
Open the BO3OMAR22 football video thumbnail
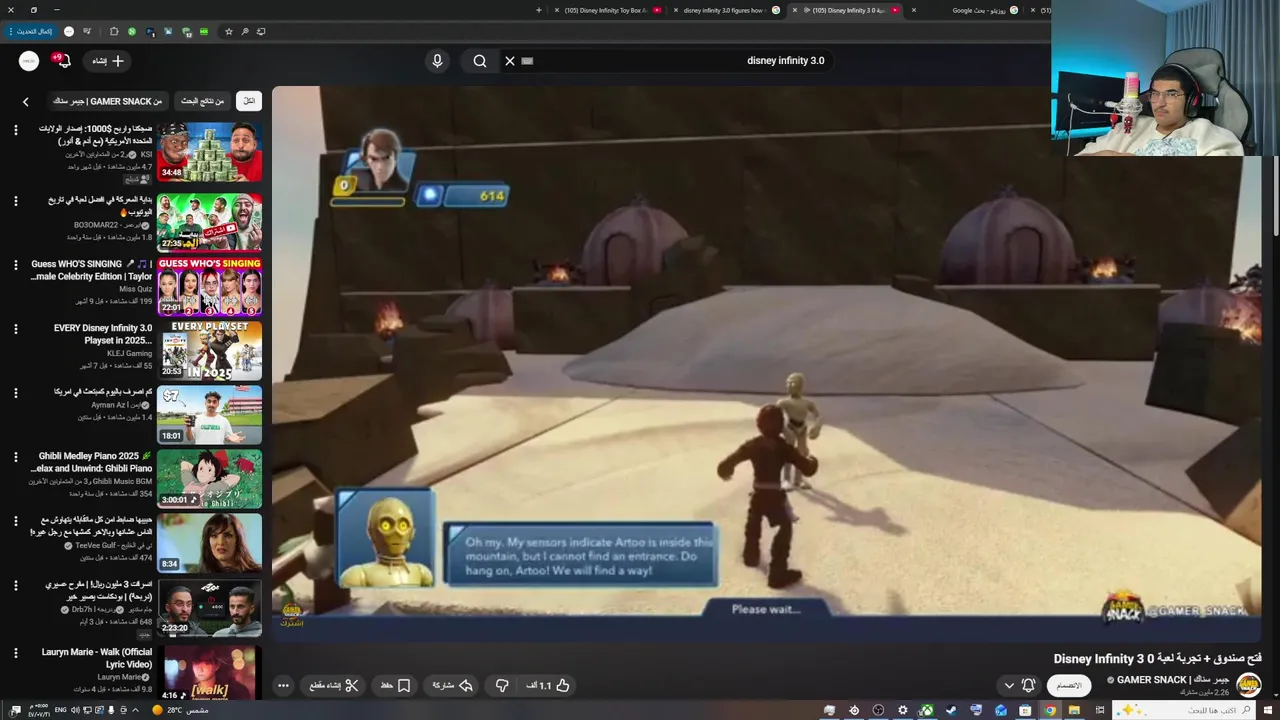tap(209, 221)
